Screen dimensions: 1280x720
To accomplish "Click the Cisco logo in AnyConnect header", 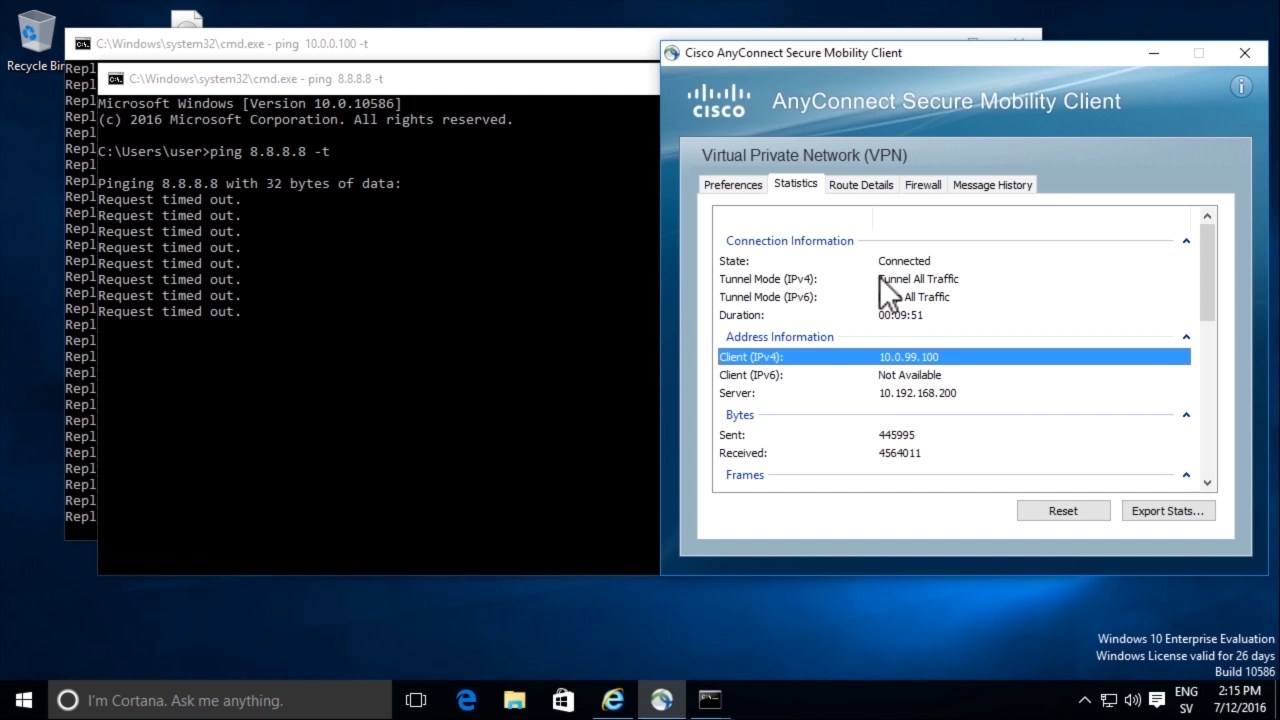I will pyautogui.click(x=719, y=101).
